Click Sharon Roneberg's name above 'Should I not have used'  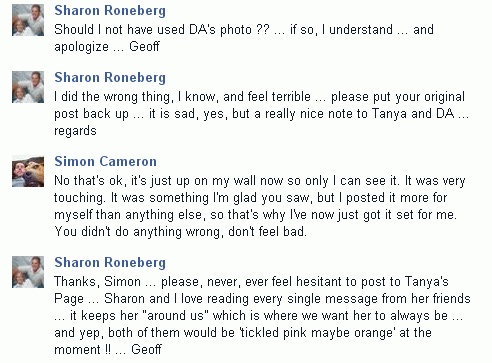click(110, 11)
